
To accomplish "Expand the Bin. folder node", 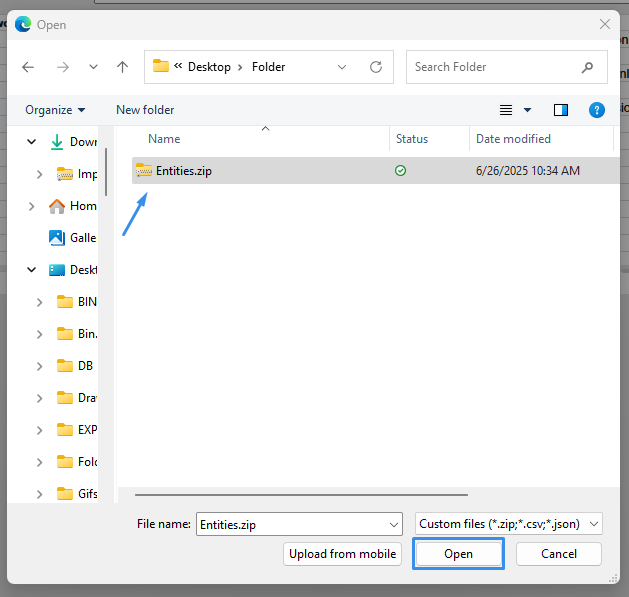I will (x=39, y=334).
